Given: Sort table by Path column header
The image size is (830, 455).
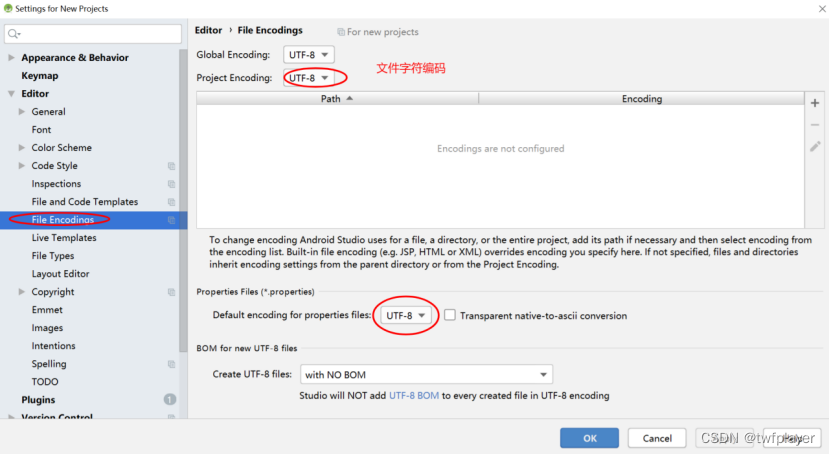Looking at the screenshot, I should [x=337, y=99].
